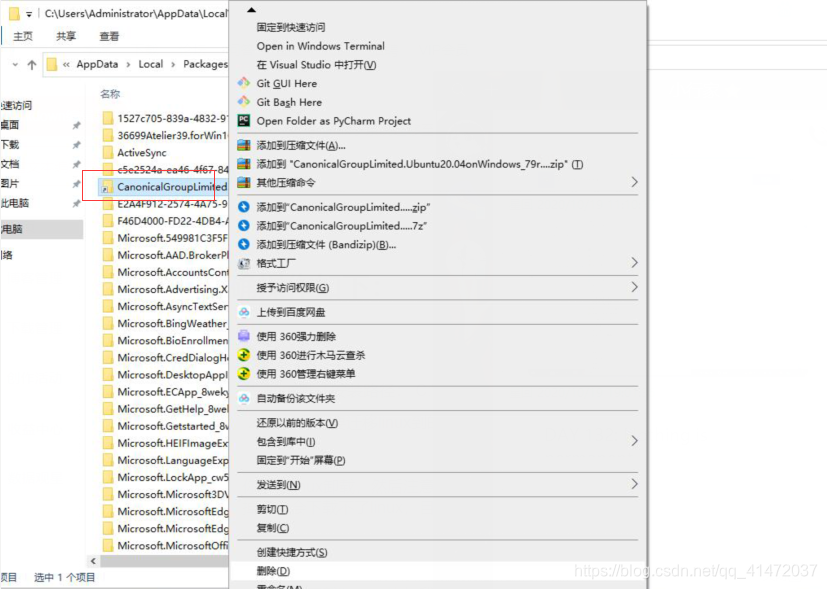827x589 pixels.
Task: Click the 格式工厂 icon
Action: (x=244, y=263)
